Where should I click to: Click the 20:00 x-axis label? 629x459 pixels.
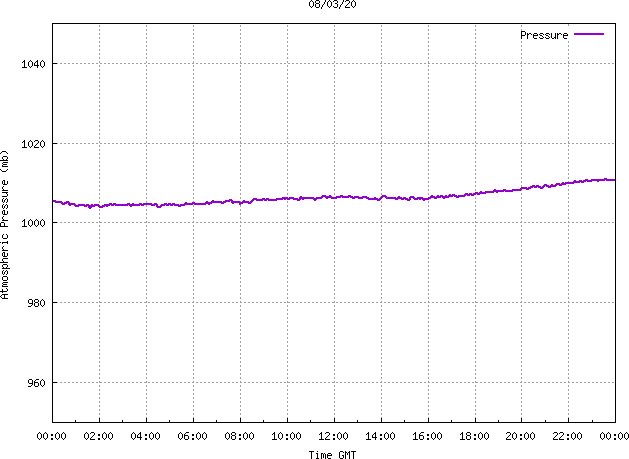[x=520, y=436]
